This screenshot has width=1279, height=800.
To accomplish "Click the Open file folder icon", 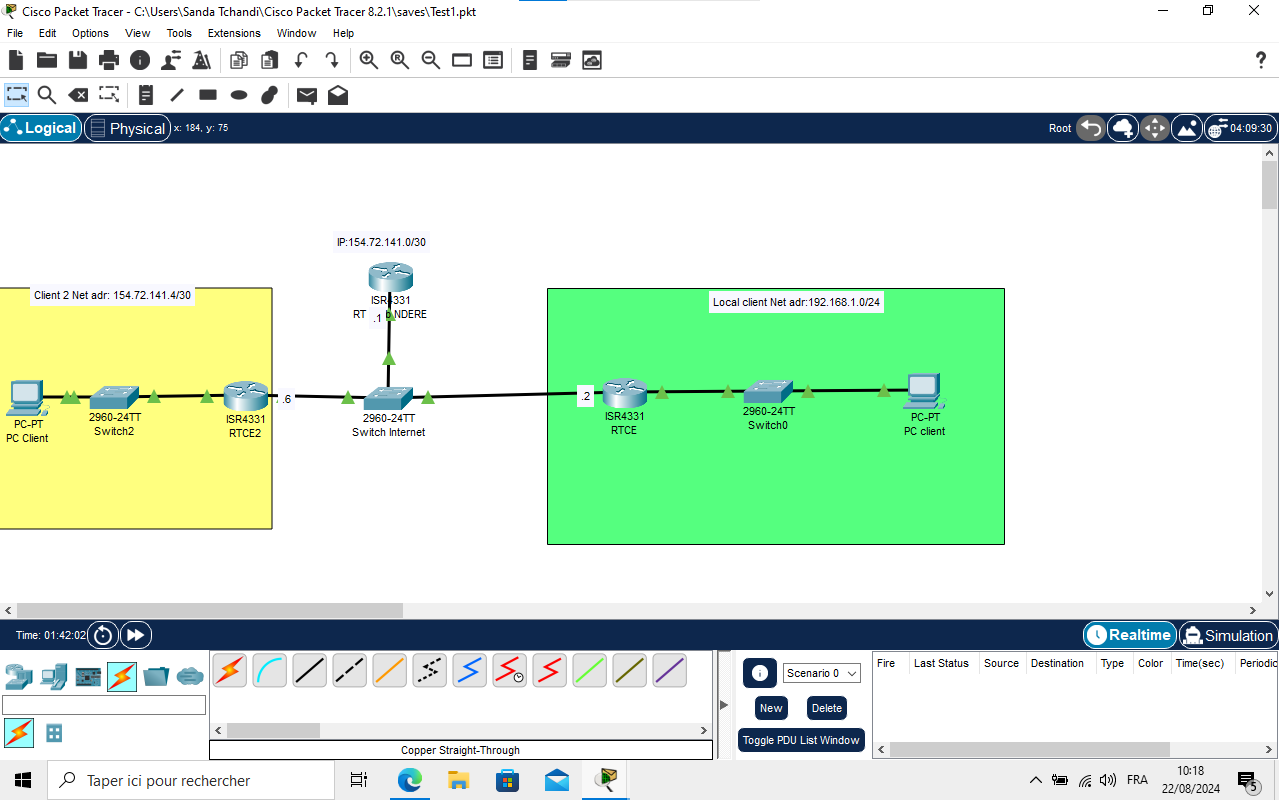I will click(47, 61).
